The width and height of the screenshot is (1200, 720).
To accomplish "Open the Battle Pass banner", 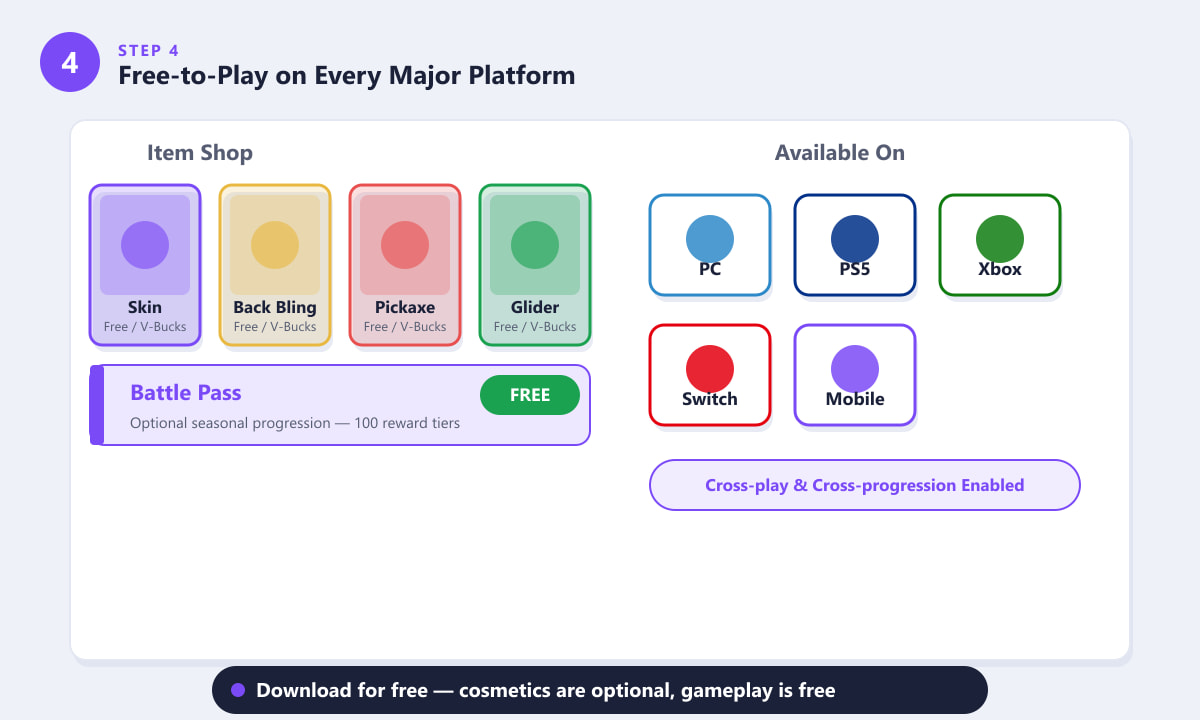I will [x=340, y=405].
